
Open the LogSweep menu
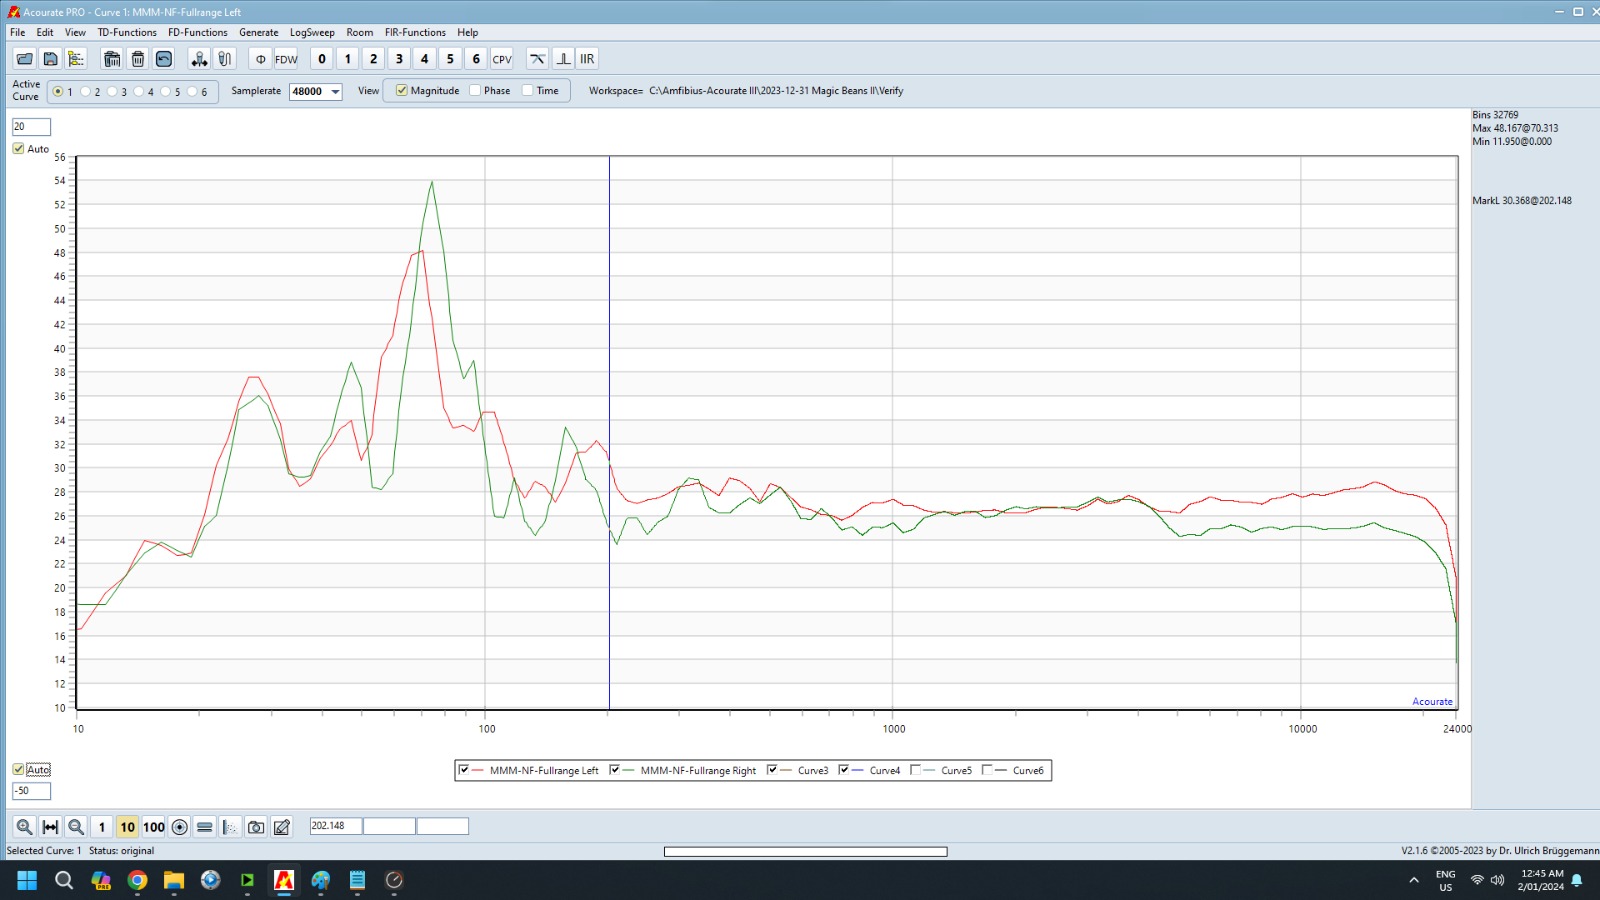(312, 32)
